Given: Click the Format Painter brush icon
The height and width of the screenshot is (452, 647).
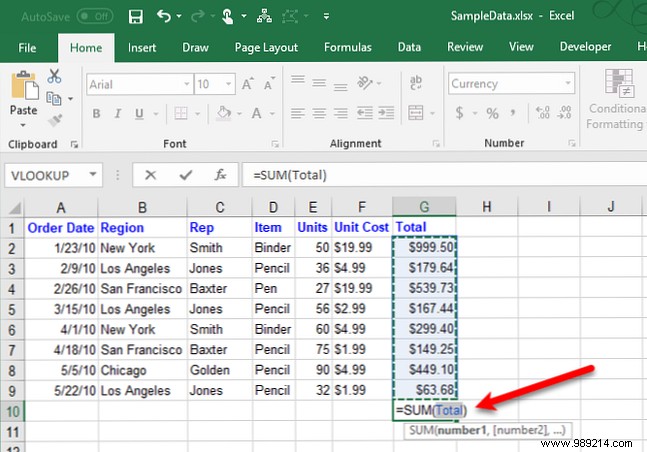Looking at the screenshot, I should click(55, 120).
